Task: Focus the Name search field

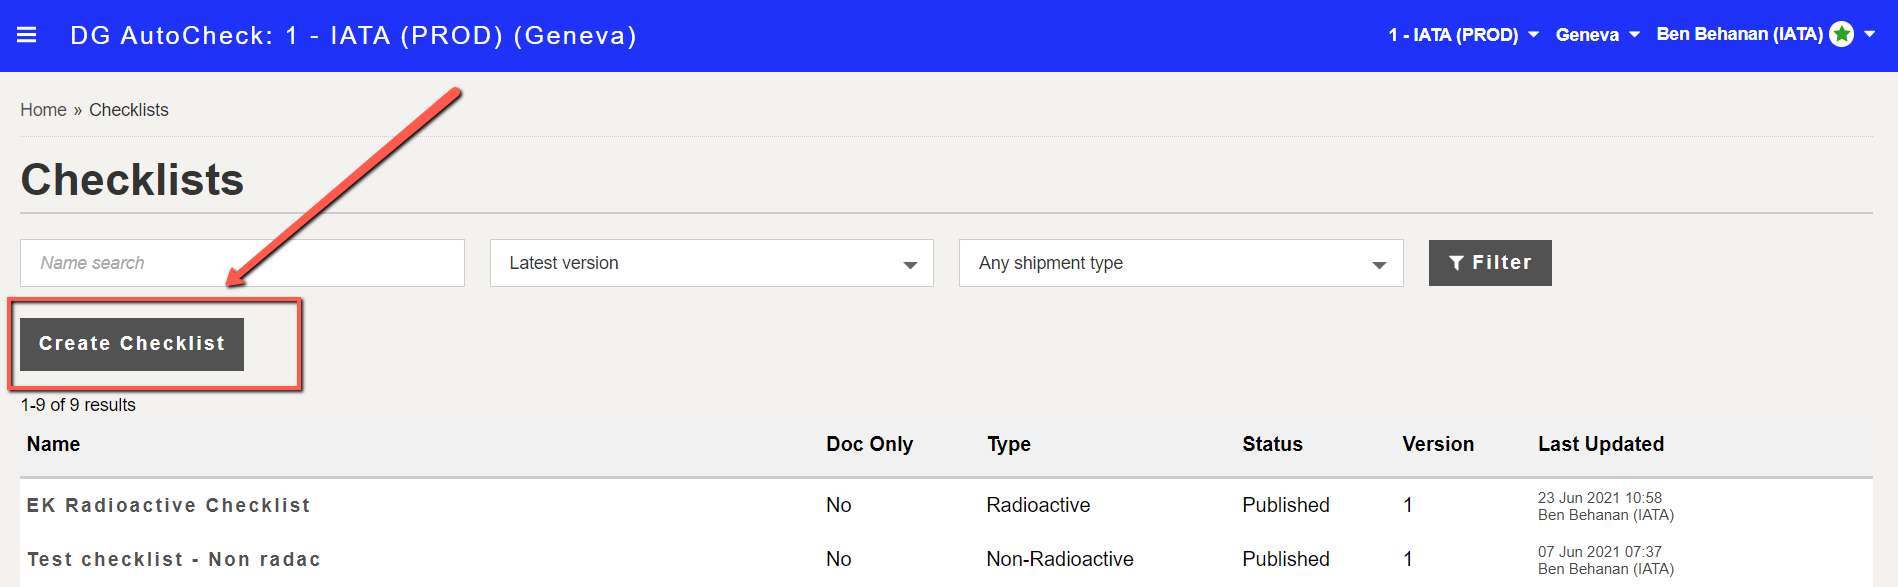Action: click(x=242, y=263)
